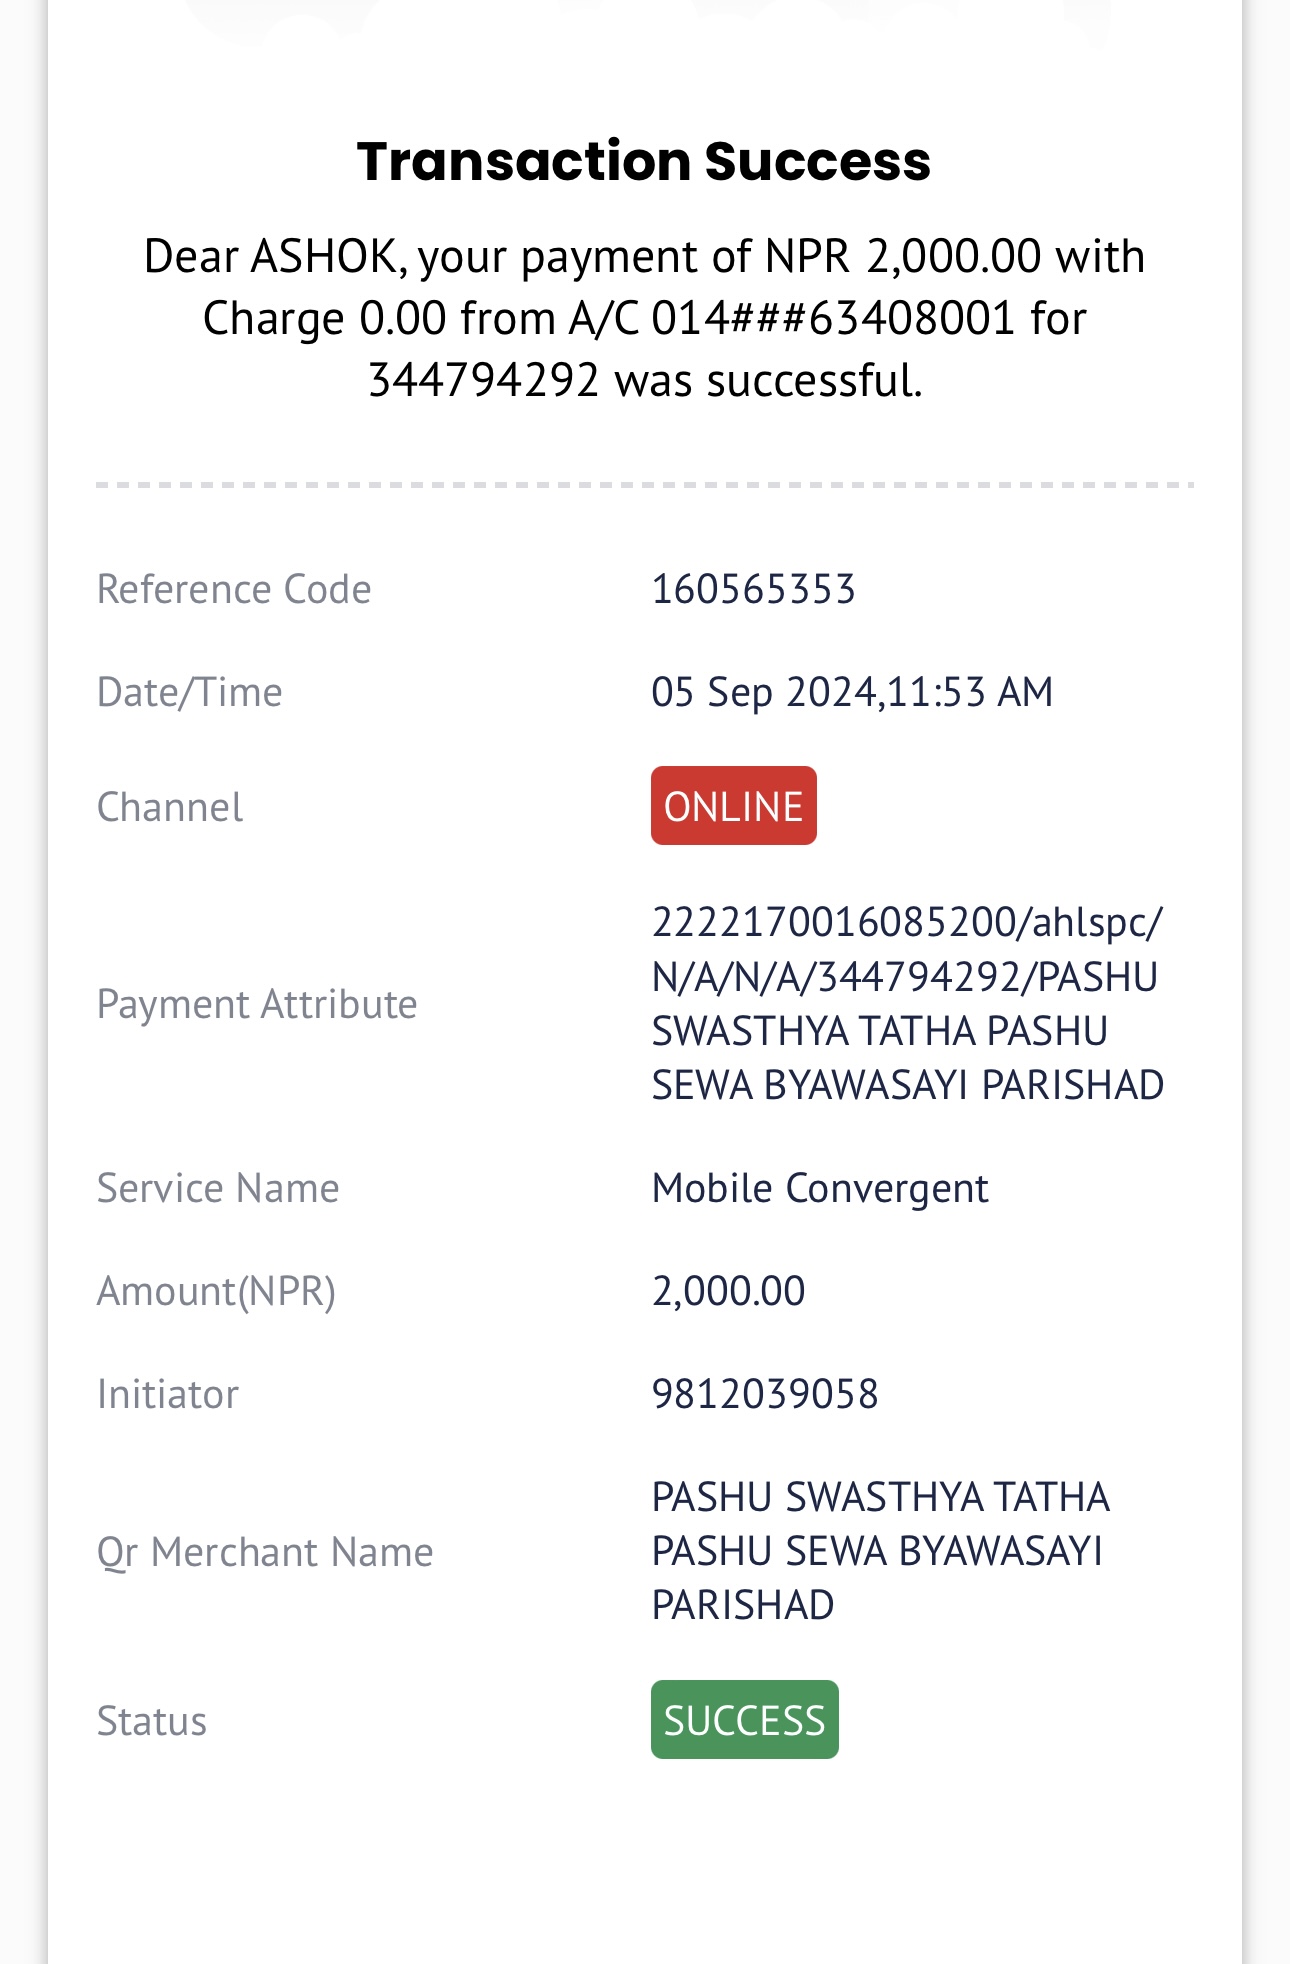Image resolution: width=1290 pixels, height=1964 pixels.
Task: Click the Amount(NPR) label
Action: [x=216, y=1291]
